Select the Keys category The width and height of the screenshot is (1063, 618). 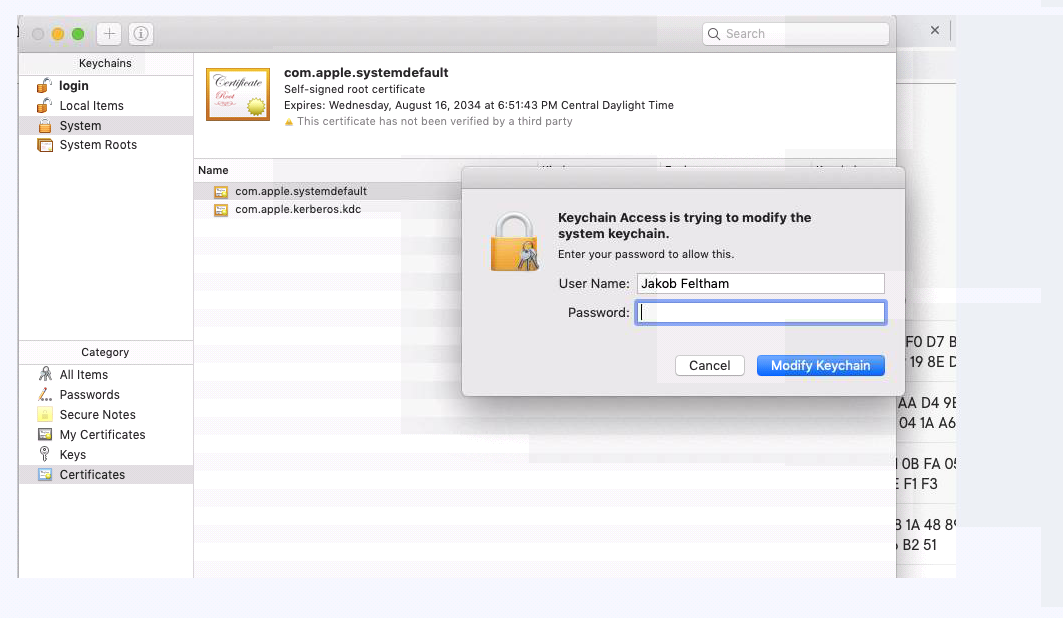(x=72, y=455)
